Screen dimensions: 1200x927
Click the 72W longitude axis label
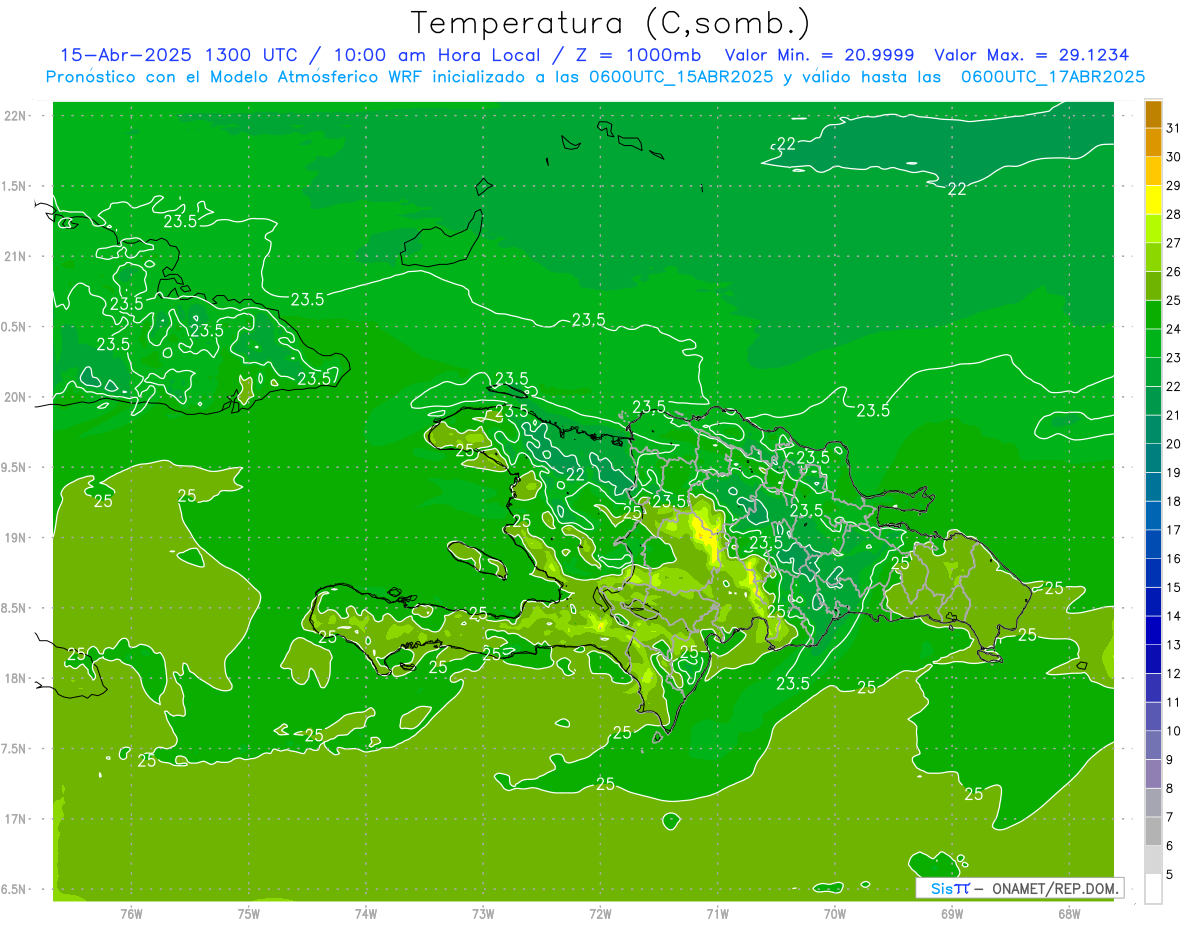tap(600, 913)
